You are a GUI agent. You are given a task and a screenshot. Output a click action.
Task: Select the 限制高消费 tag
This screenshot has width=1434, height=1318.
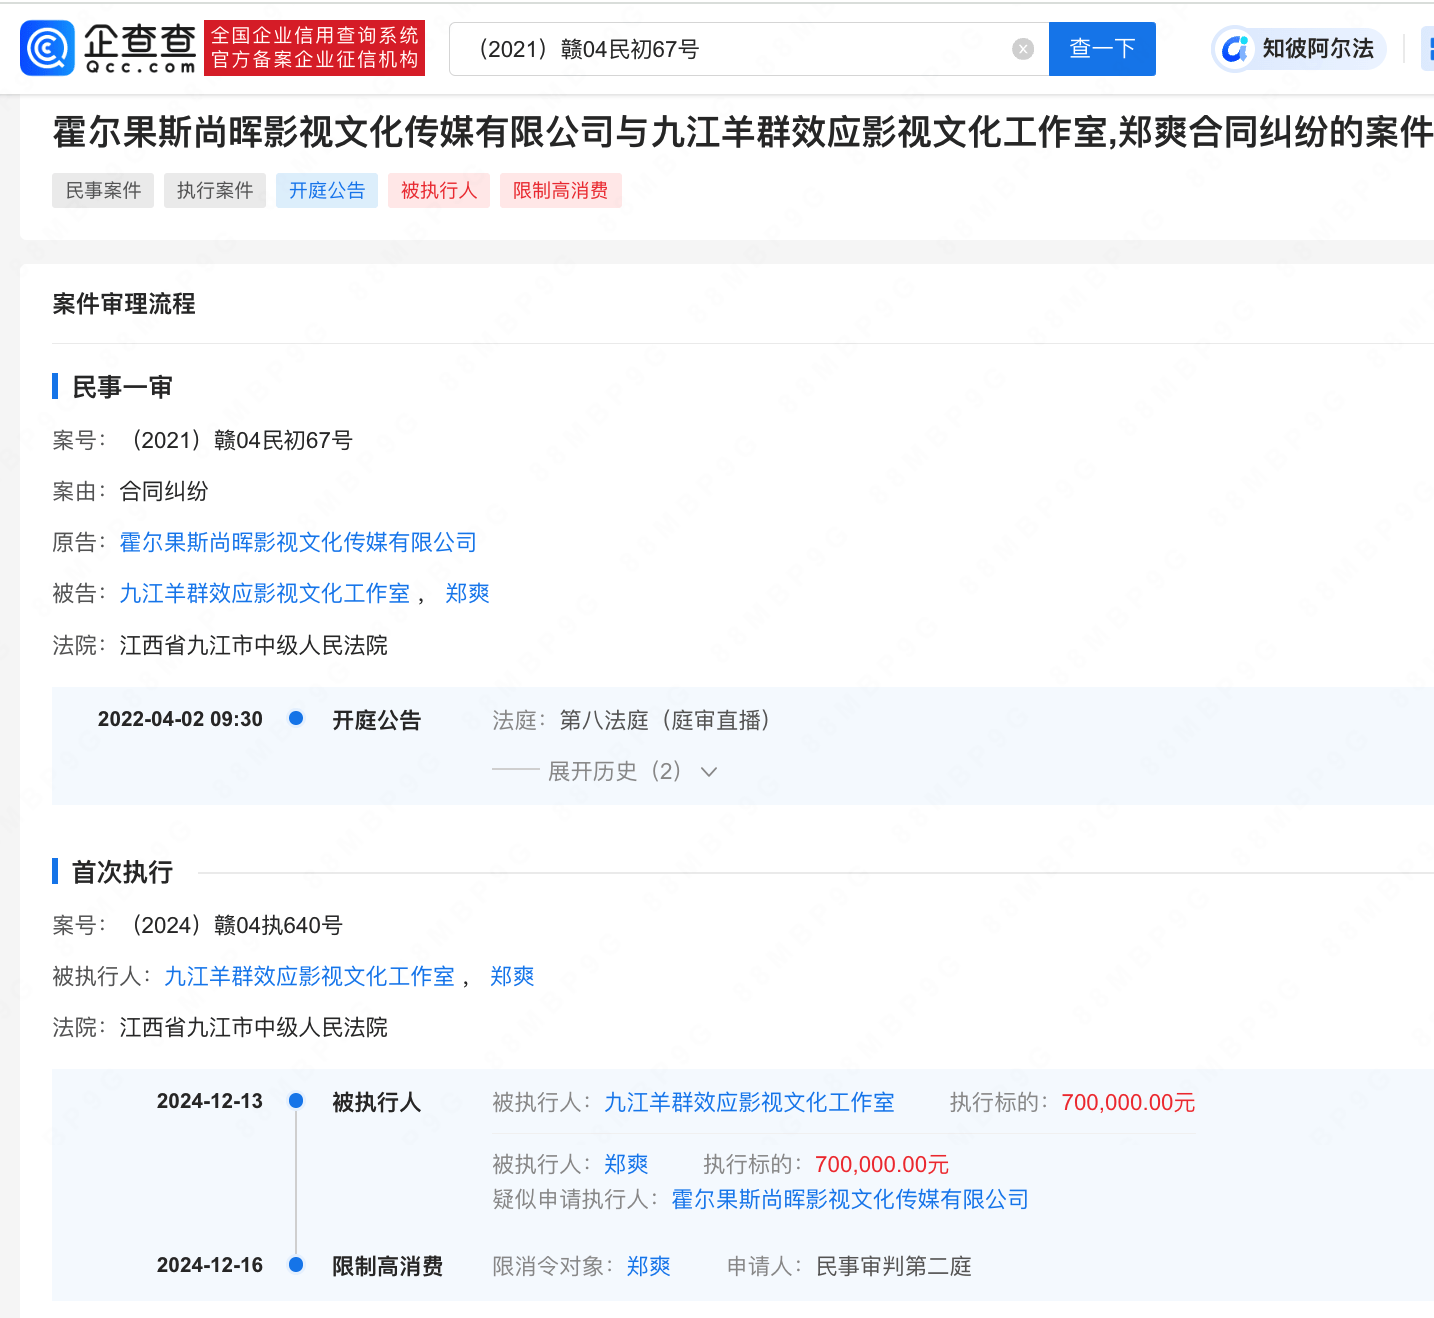click(561, 190)
